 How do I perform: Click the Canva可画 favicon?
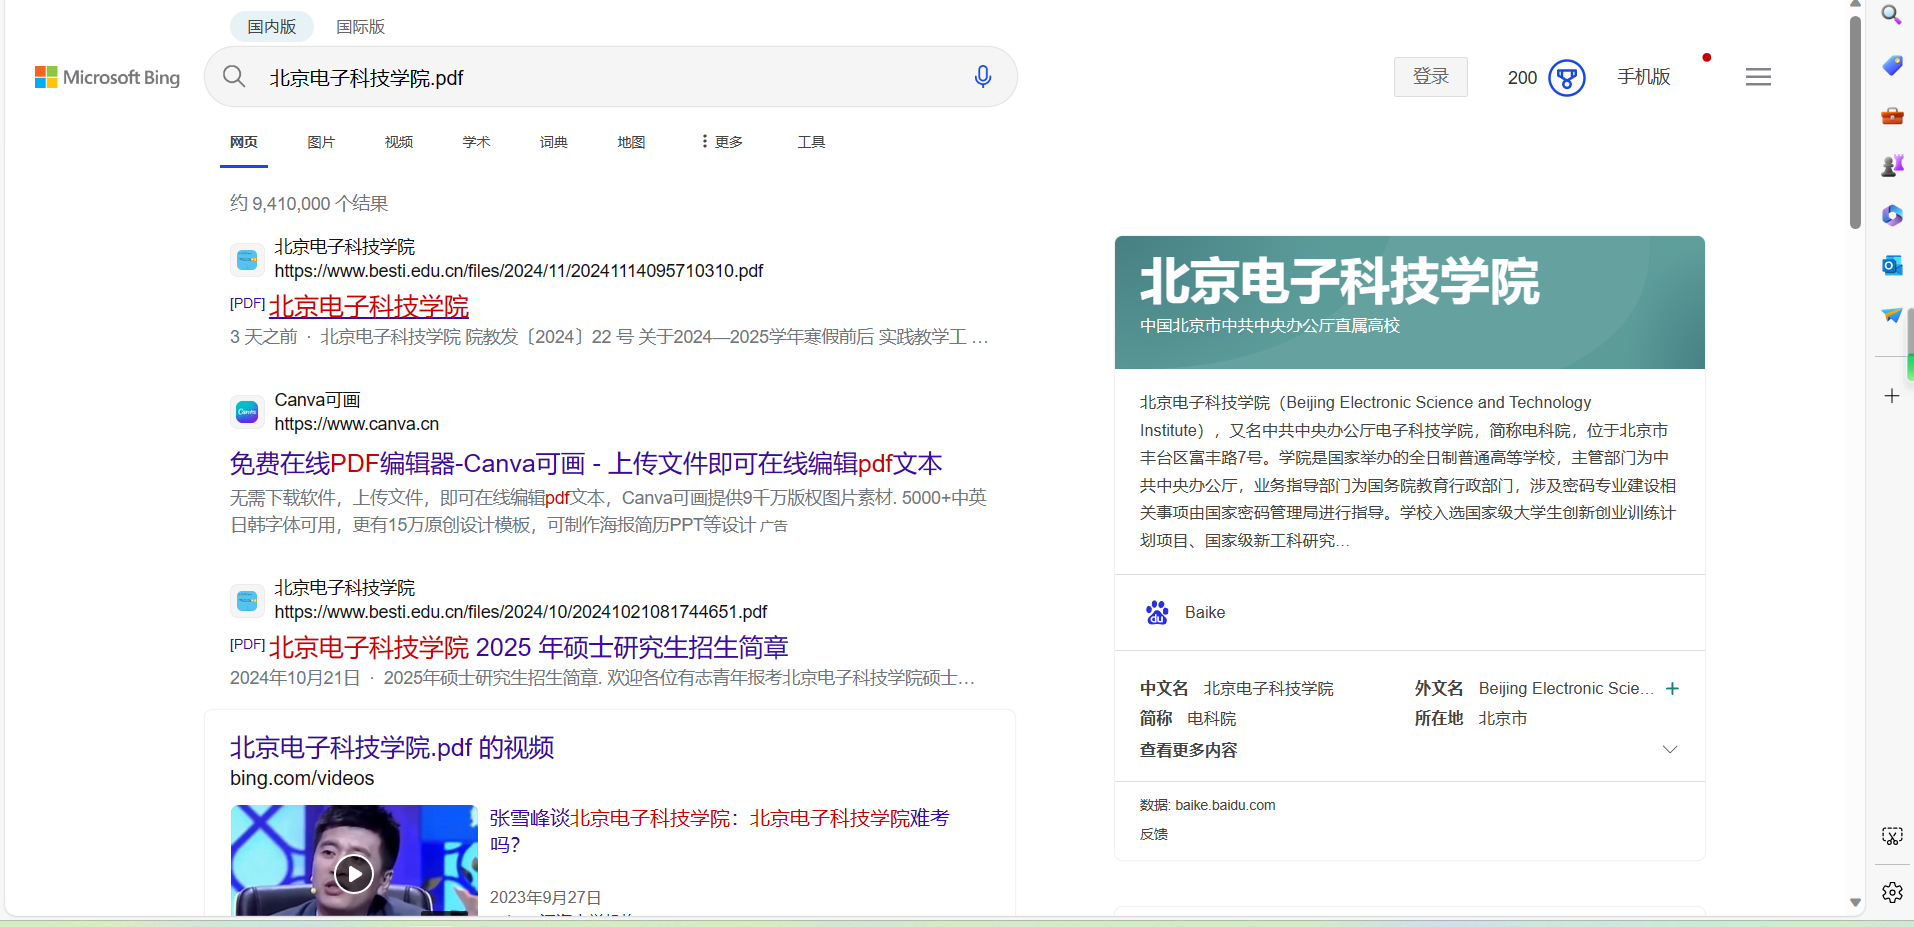(x=247, y=412)
